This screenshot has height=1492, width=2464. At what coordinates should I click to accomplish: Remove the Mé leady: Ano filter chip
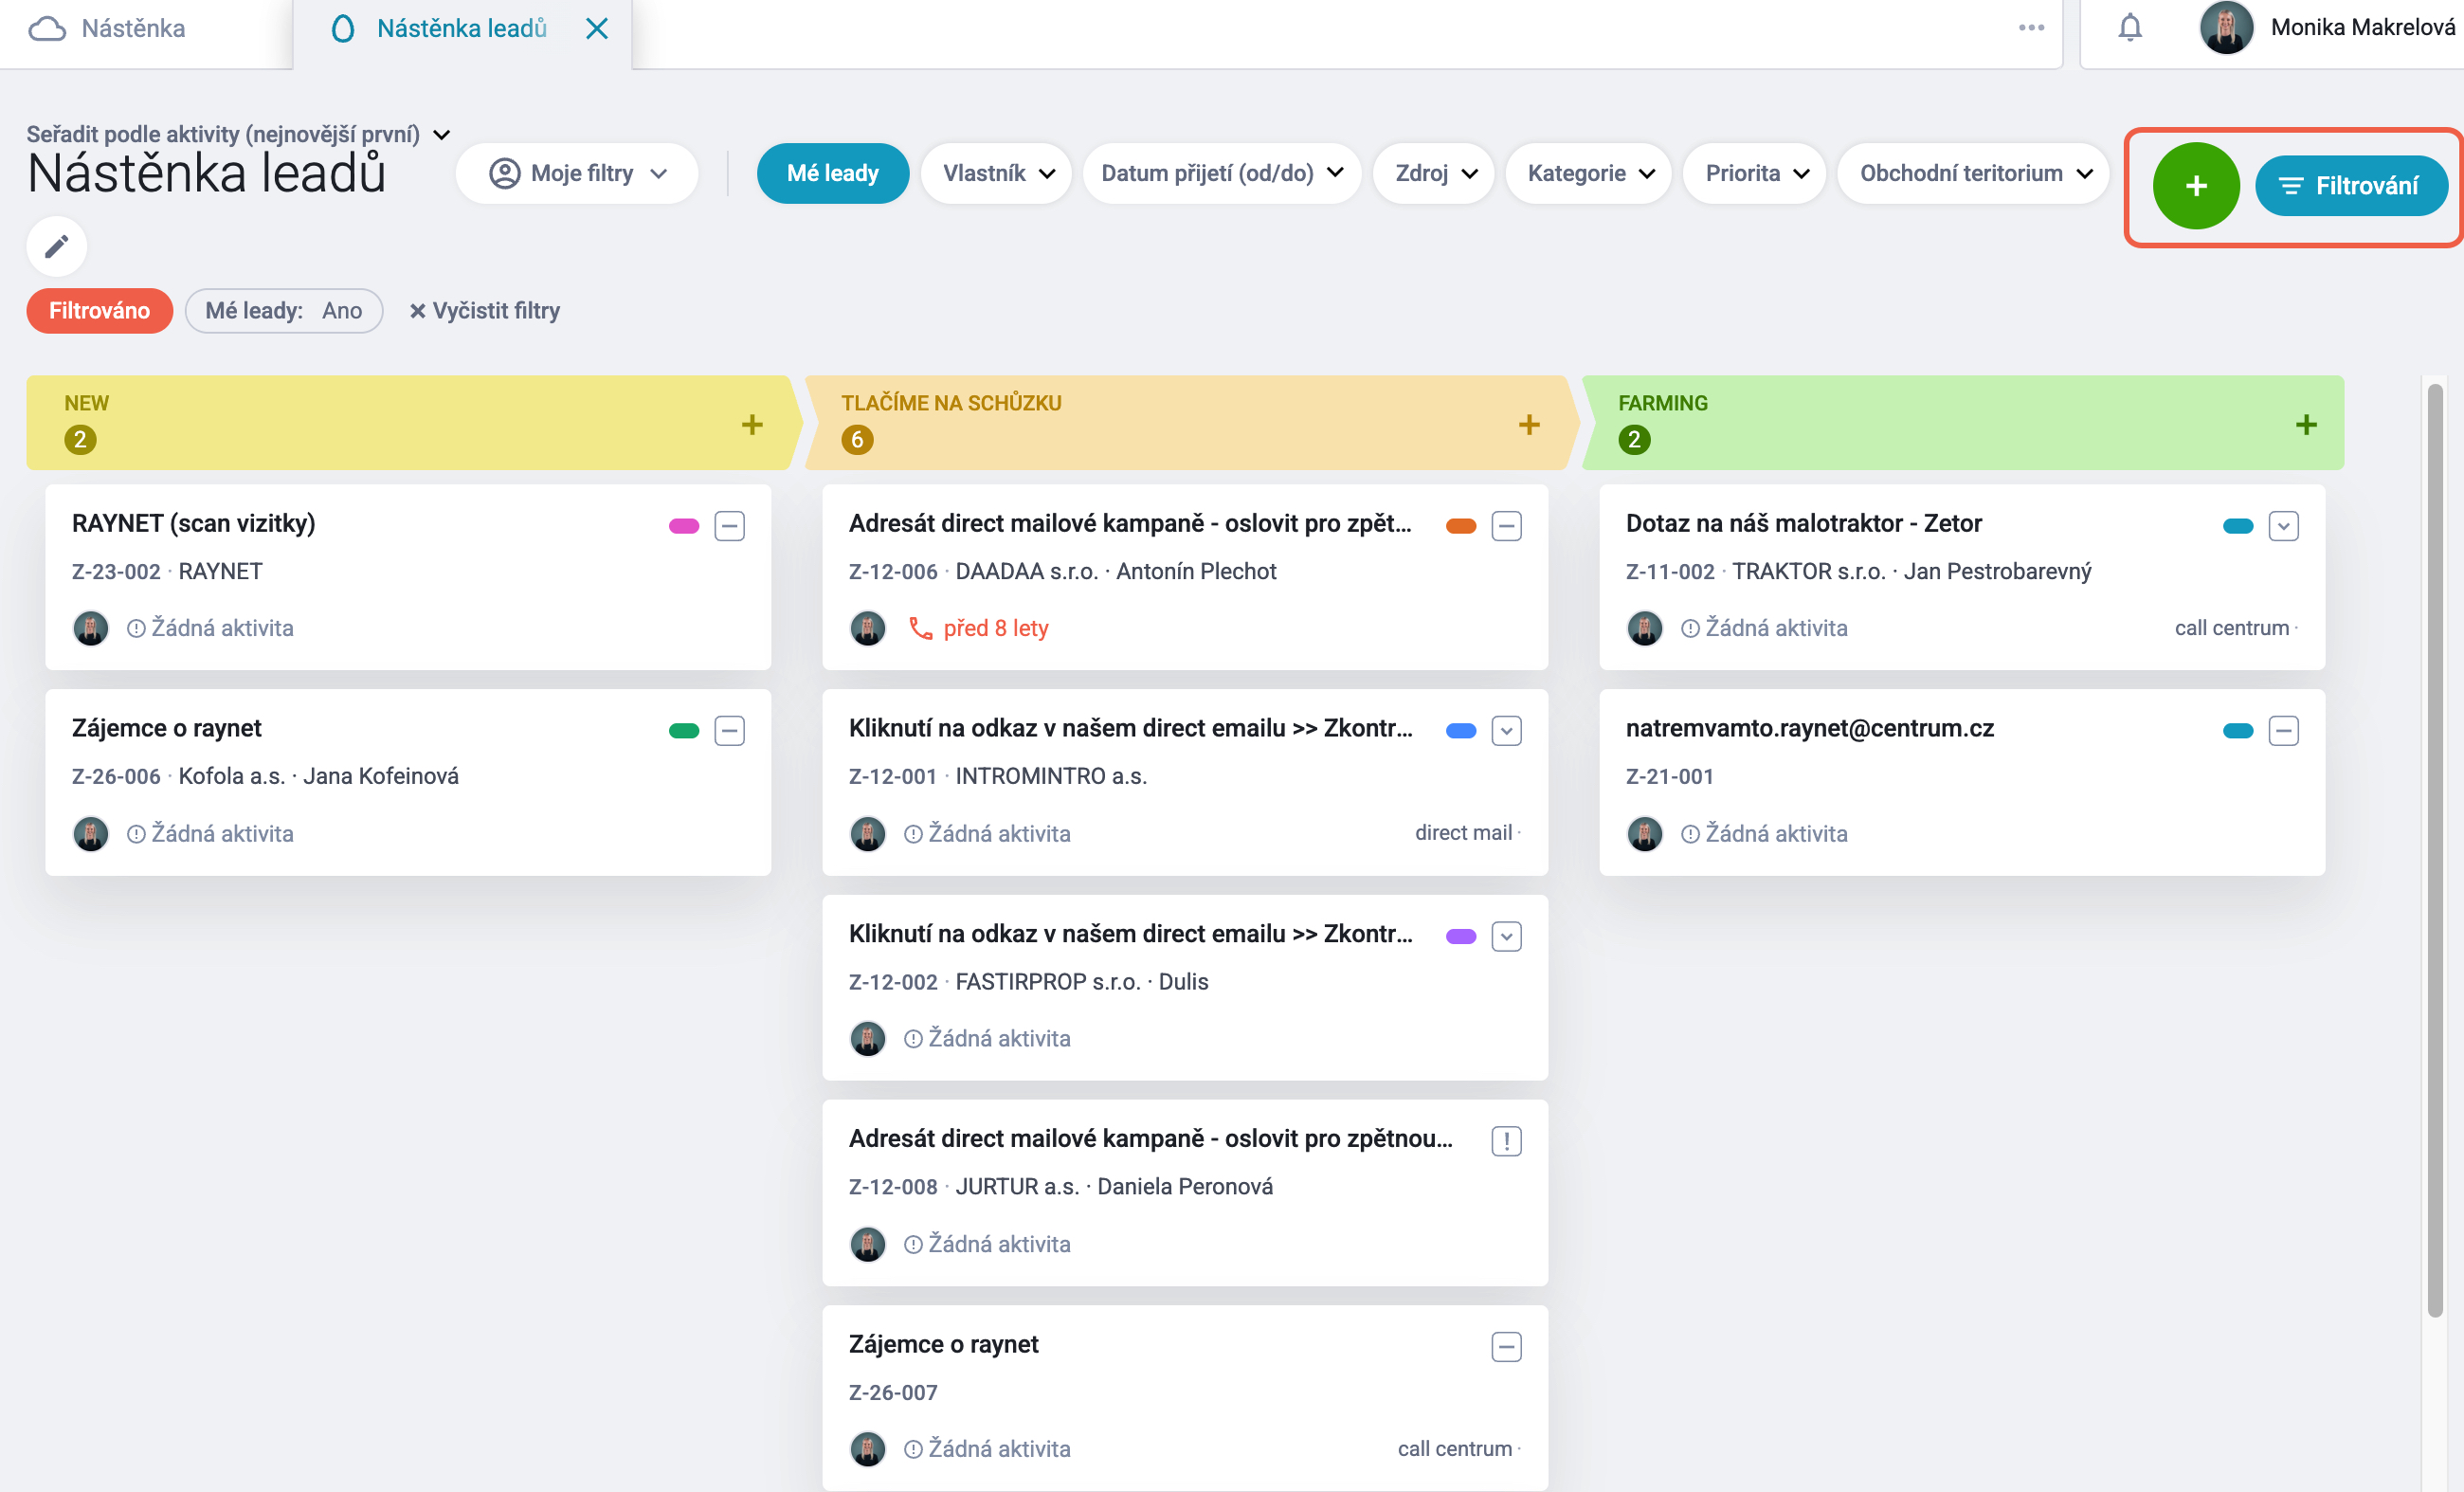[x=284, y=311]
